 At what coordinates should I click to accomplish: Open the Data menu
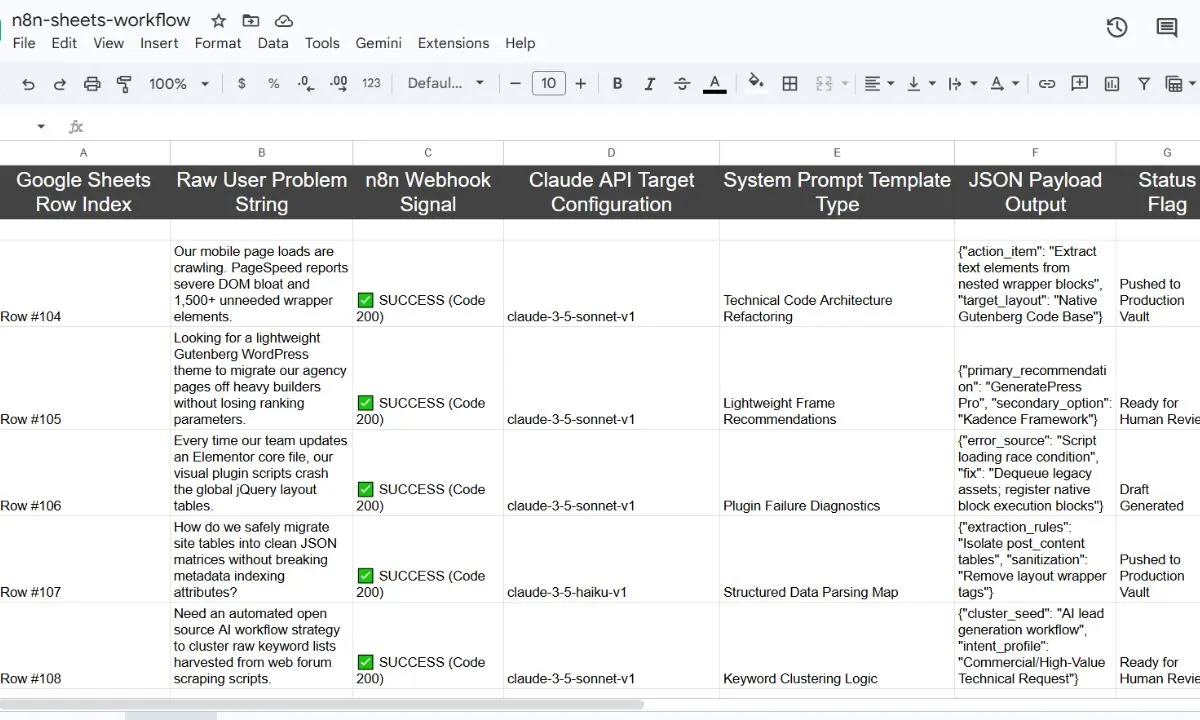[273, 43]
